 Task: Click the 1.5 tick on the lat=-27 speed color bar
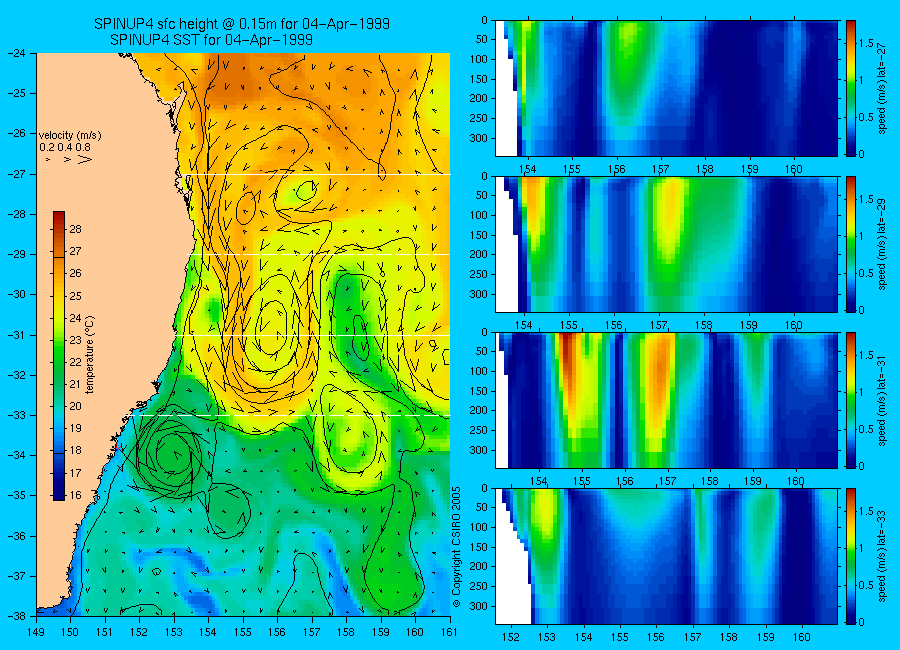[866, 43]
